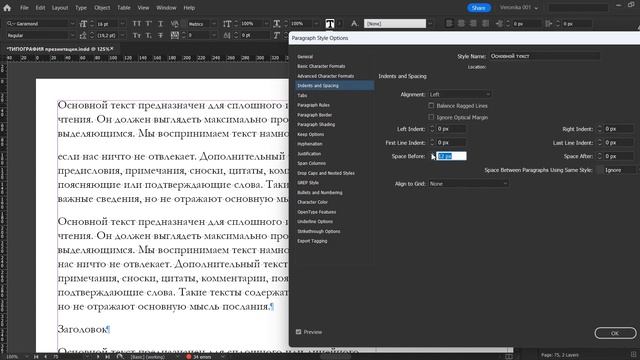This screenshot has height=360, width=640.
Task: Apply Superscript formatting
Action: [149, 24]
